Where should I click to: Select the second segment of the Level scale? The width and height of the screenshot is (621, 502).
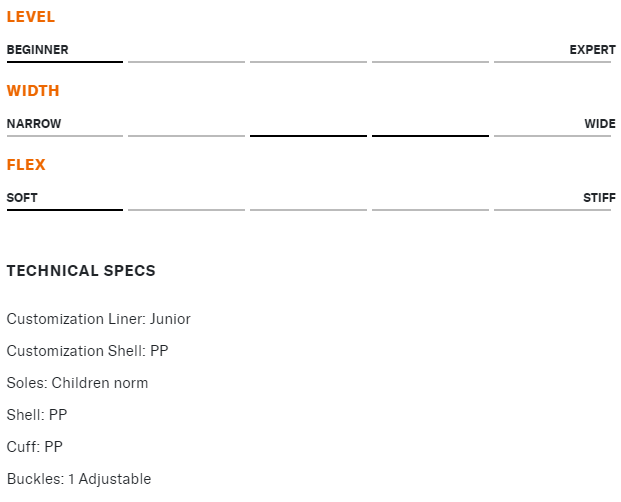(186, 61)
